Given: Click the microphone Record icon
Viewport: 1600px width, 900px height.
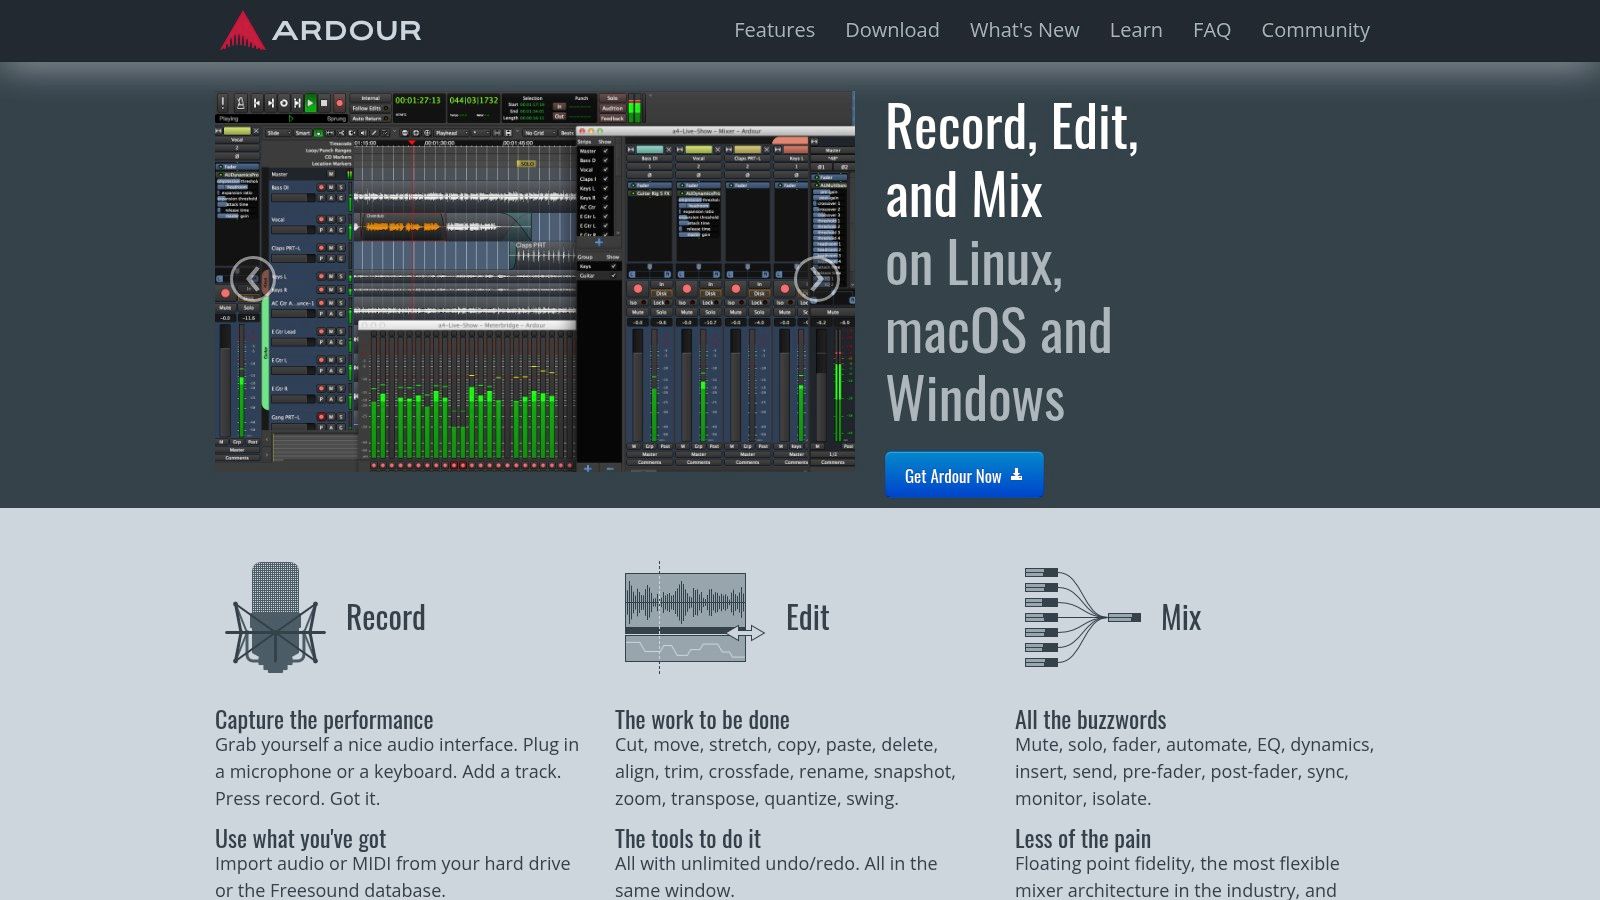Looking at the screenshot, I should [x=275, y=616].
